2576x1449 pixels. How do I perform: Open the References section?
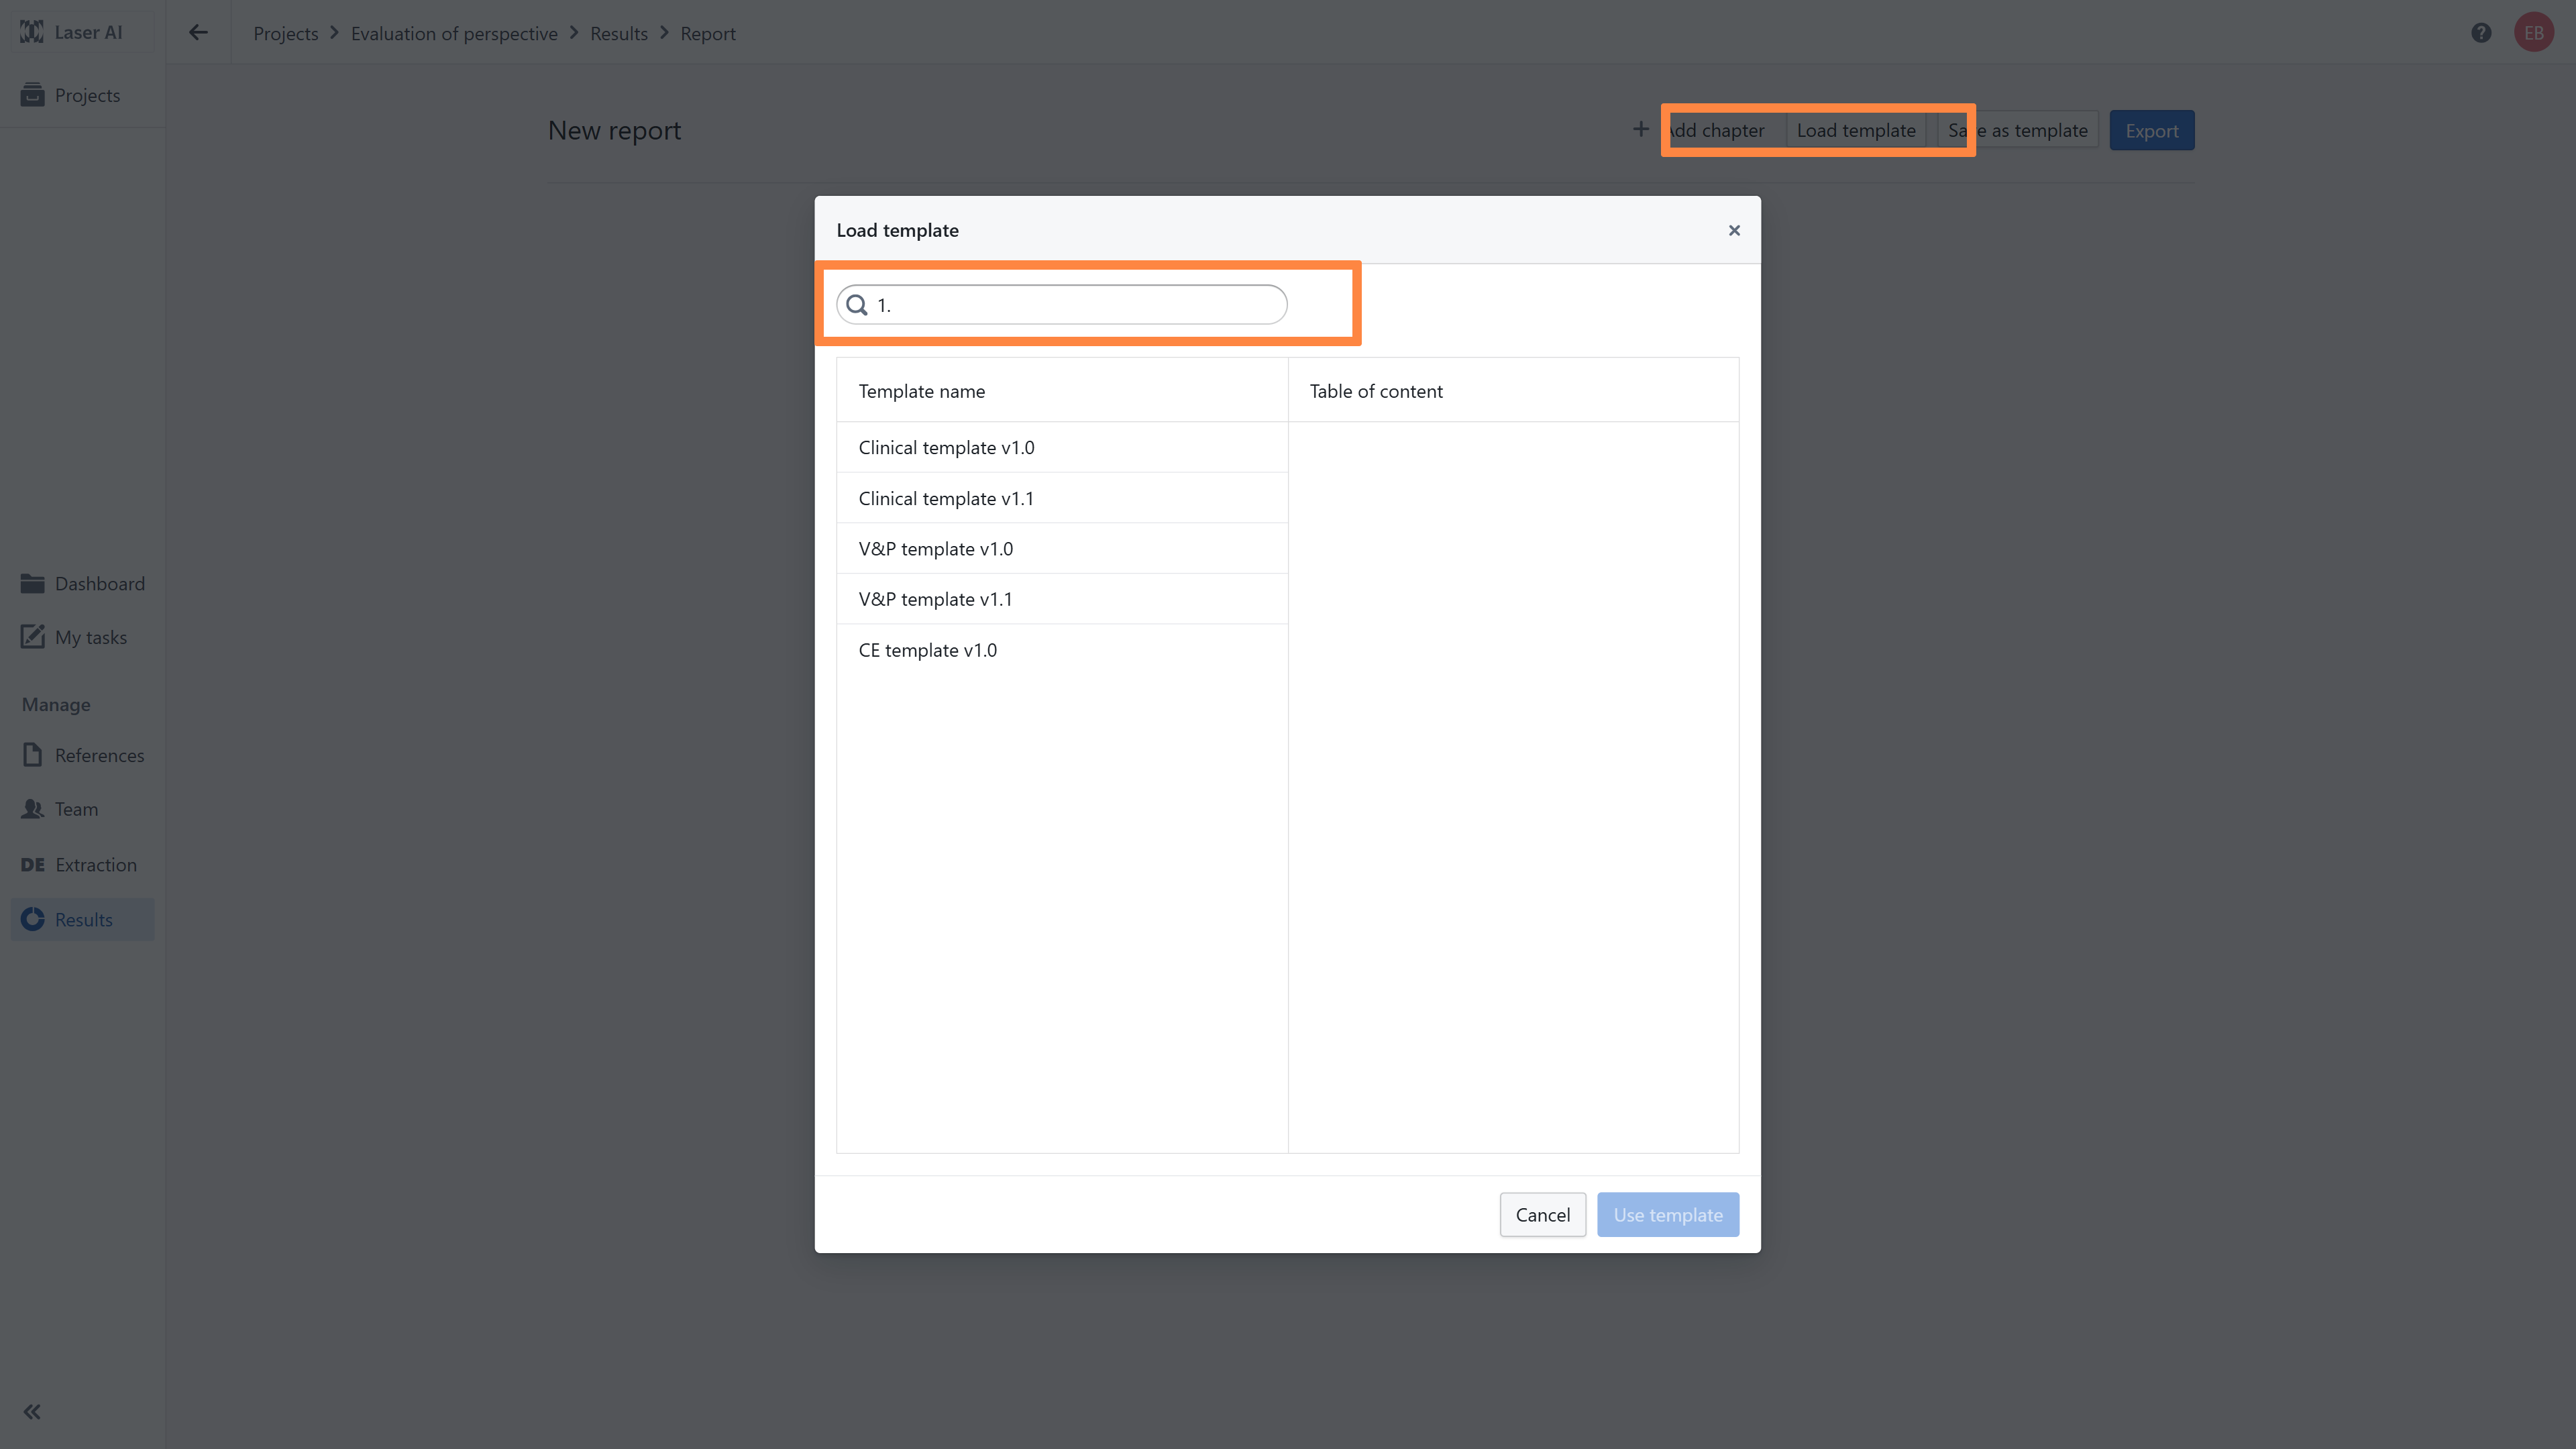click(x=99, y=755)
